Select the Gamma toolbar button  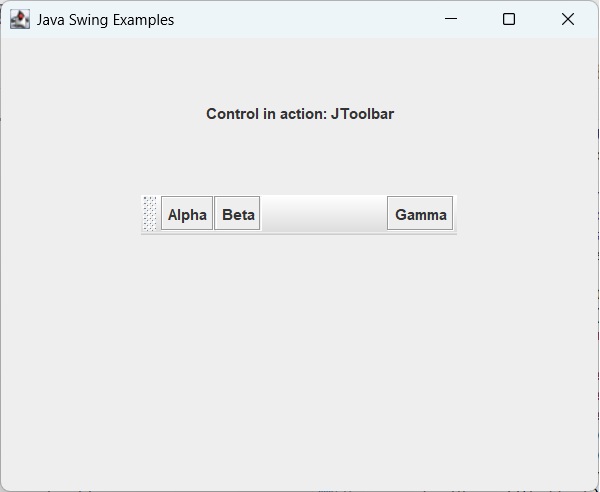coord(420,214)
